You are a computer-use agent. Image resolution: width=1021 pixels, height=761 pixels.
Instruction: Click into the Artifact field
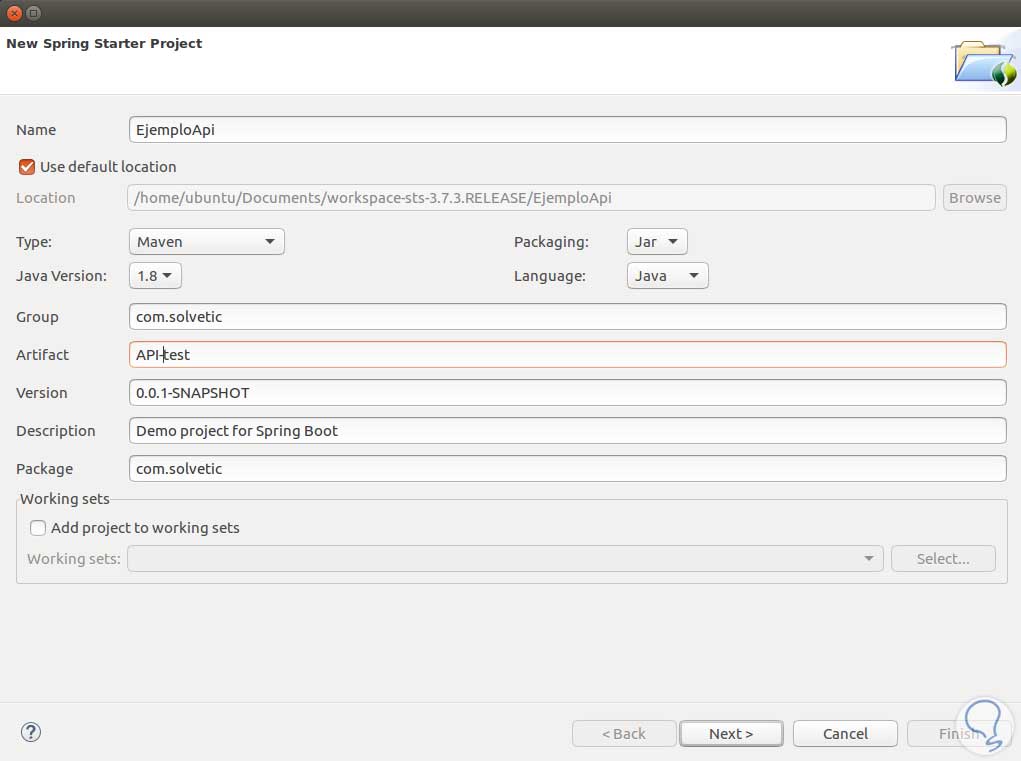(567, 355)
